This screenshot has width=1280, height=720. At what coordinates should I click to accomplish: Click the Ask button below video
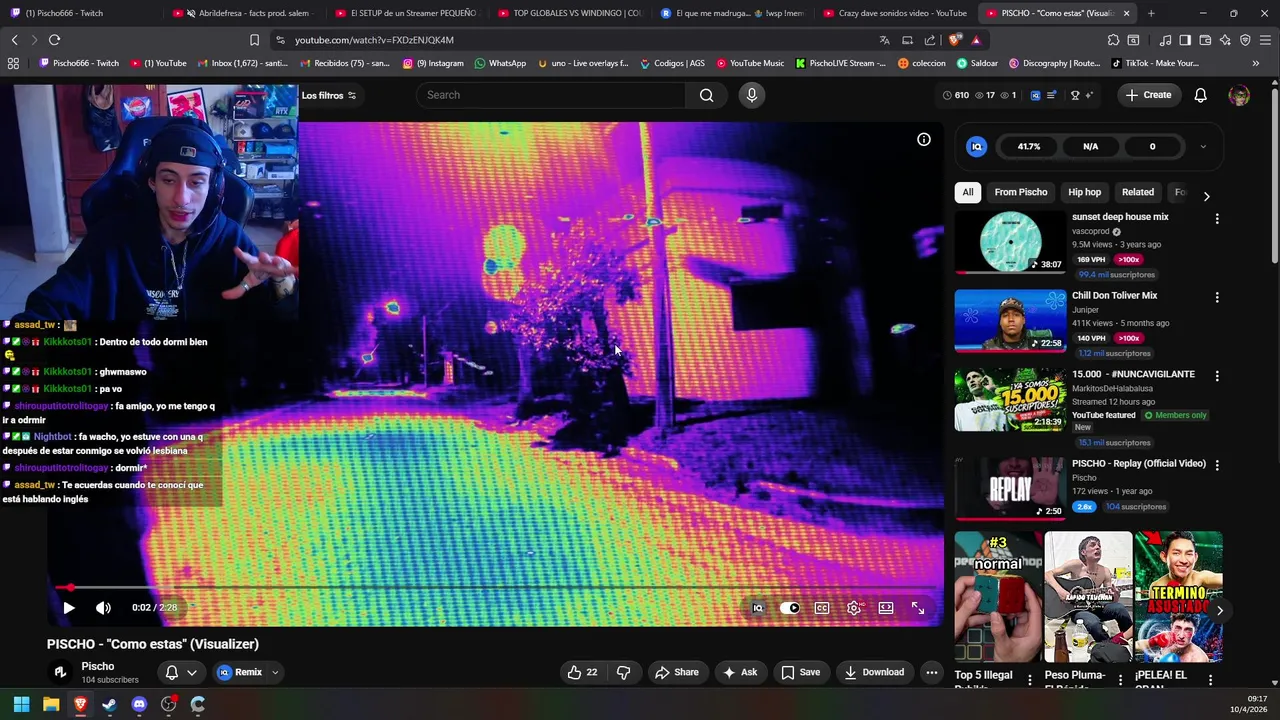(740, 672)
